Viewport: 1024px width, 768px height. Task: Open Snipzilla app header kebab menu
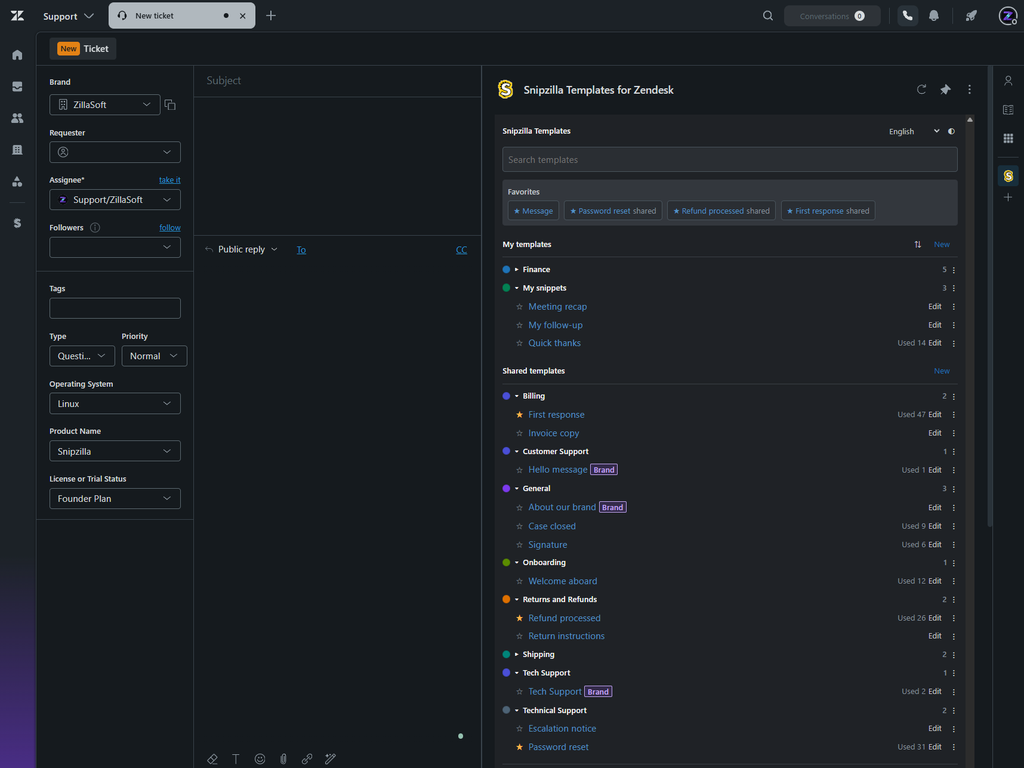969,89
